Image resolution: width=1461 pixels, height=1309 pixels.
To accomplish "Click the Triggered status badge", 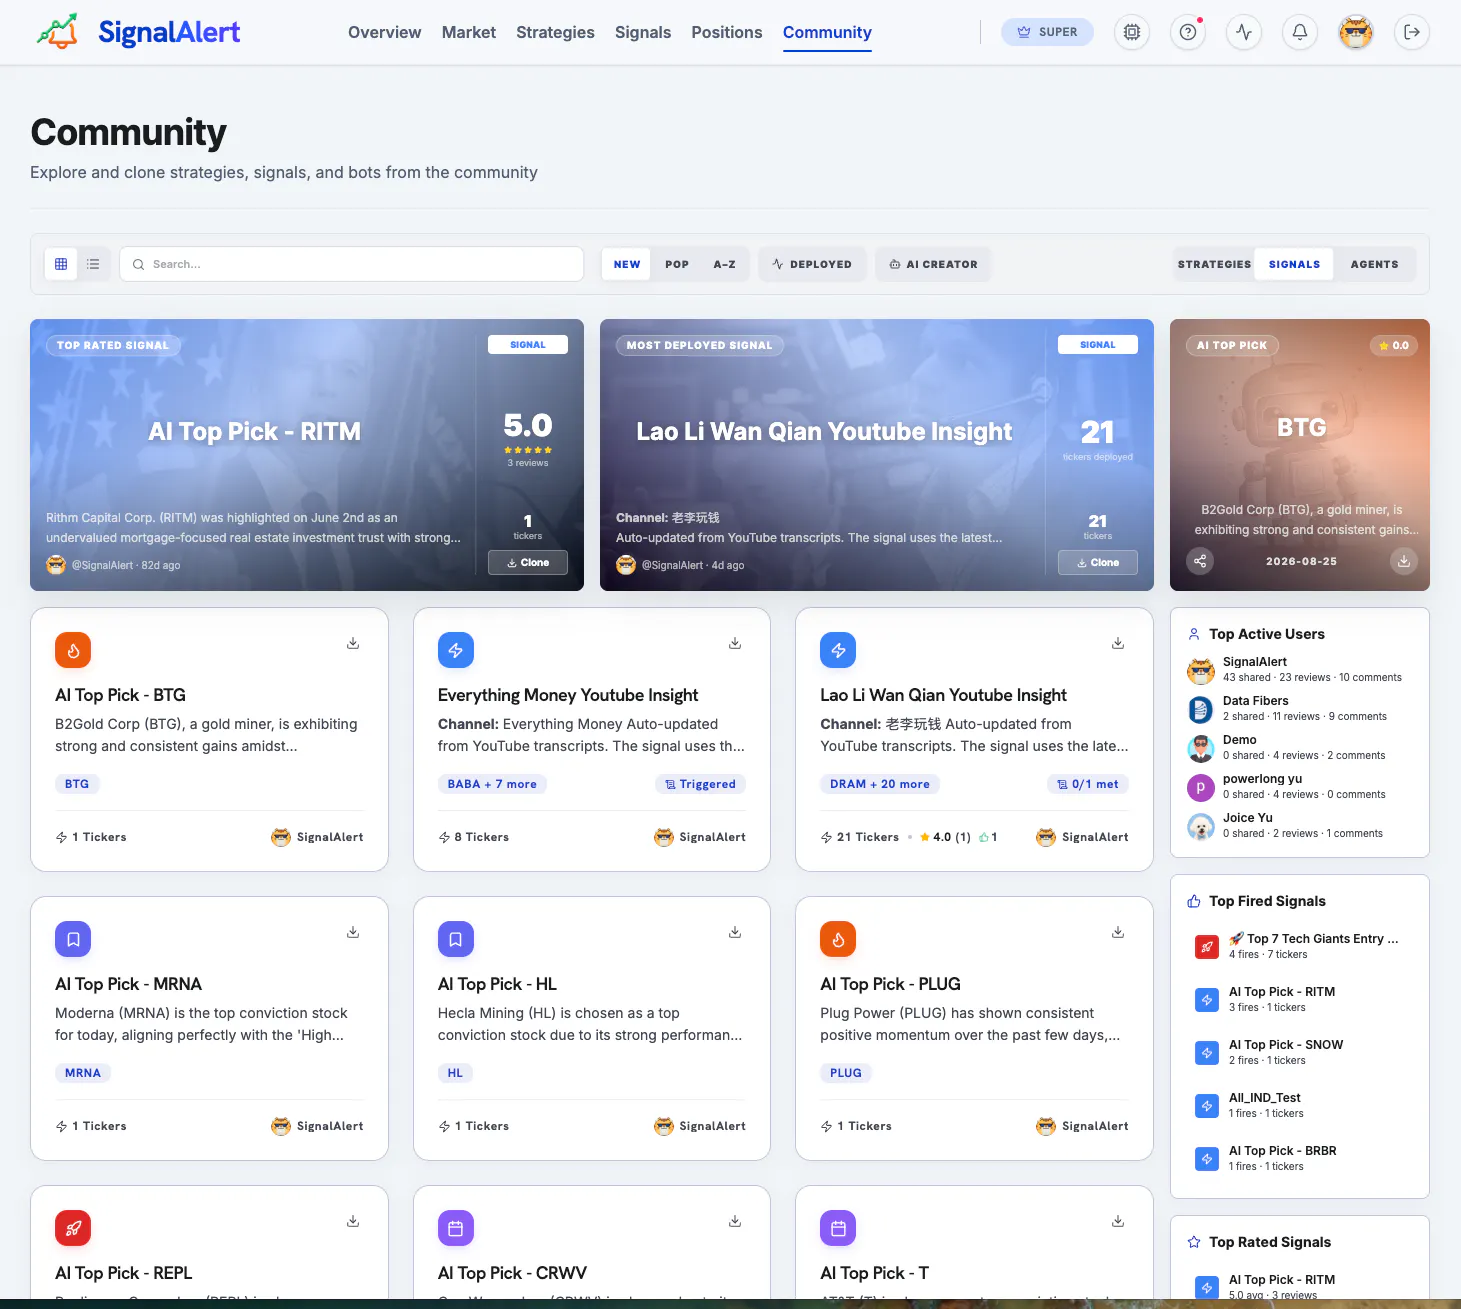I will click(x=700, y=784).
